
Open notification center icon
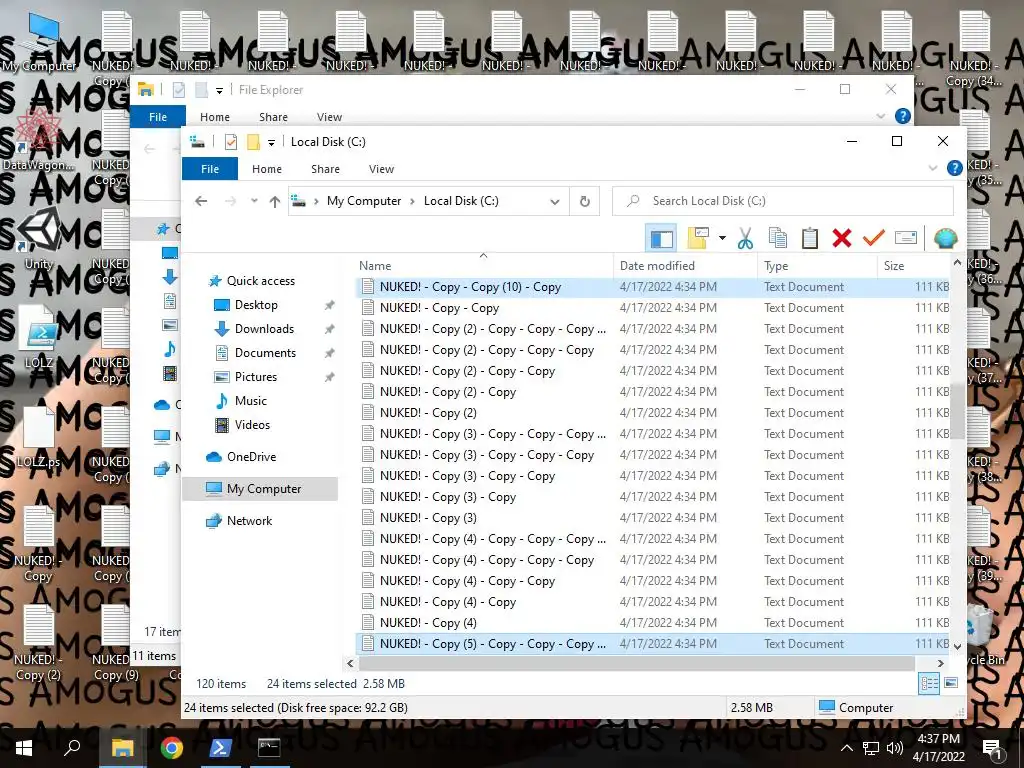(x=991, y=748)
